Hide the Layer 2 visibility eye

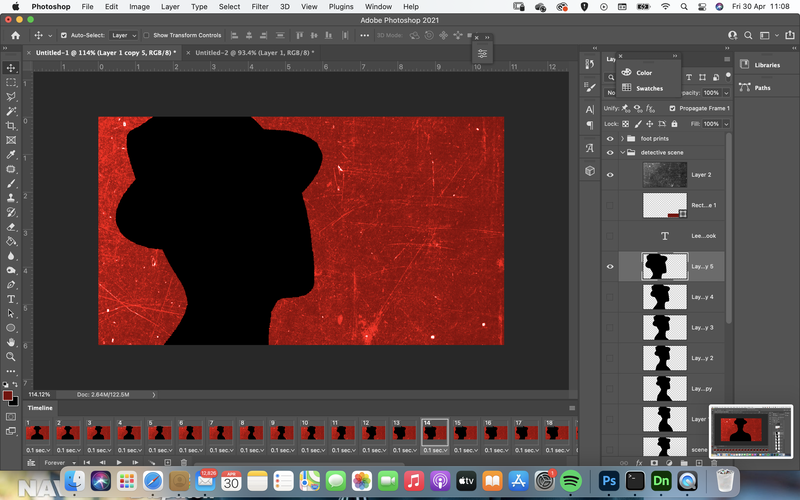(610, 174)
